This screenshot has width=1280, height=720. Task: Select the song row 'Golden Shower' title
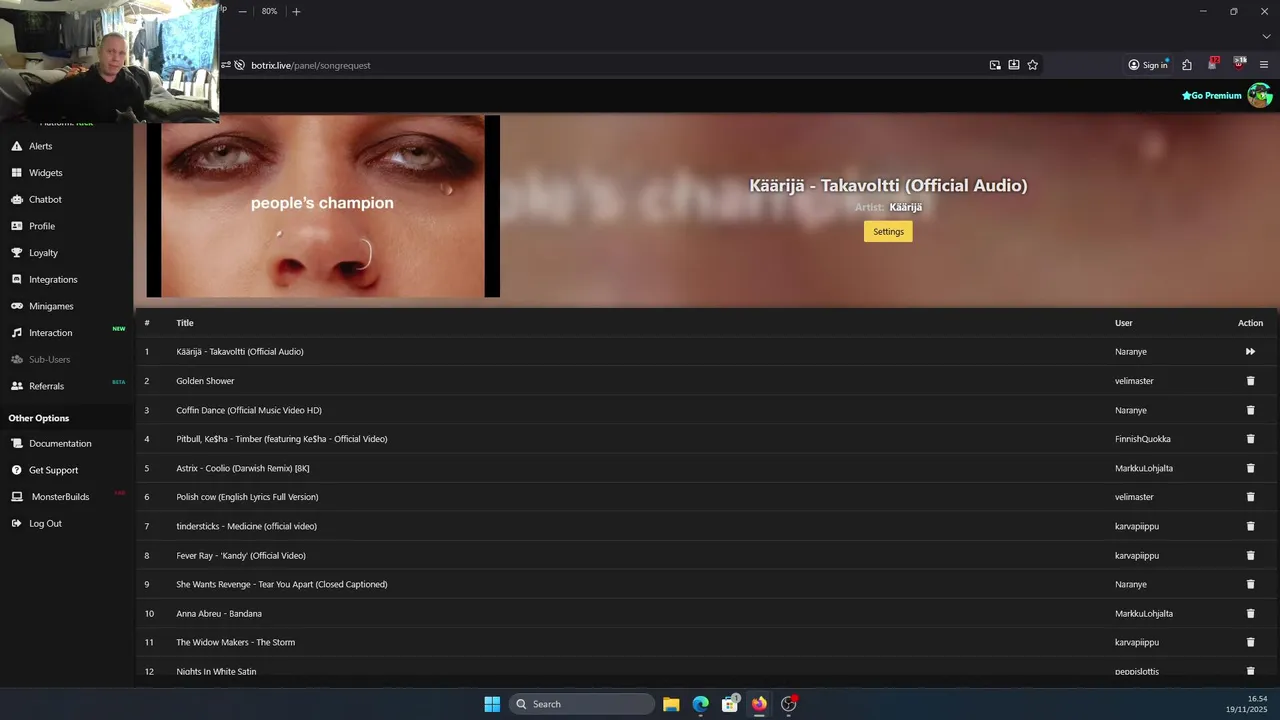(205, 381)
